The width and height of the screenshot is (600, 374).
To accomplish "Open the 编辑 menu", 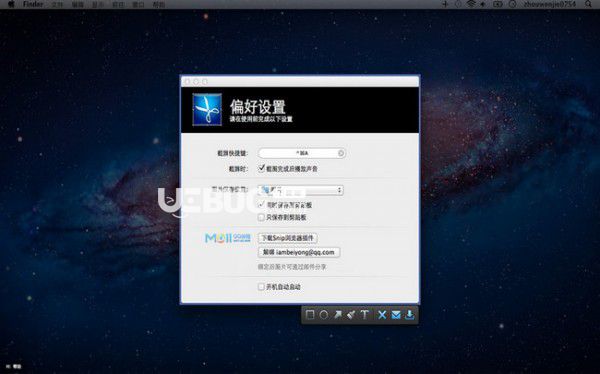I will click(x=78, y=5).
